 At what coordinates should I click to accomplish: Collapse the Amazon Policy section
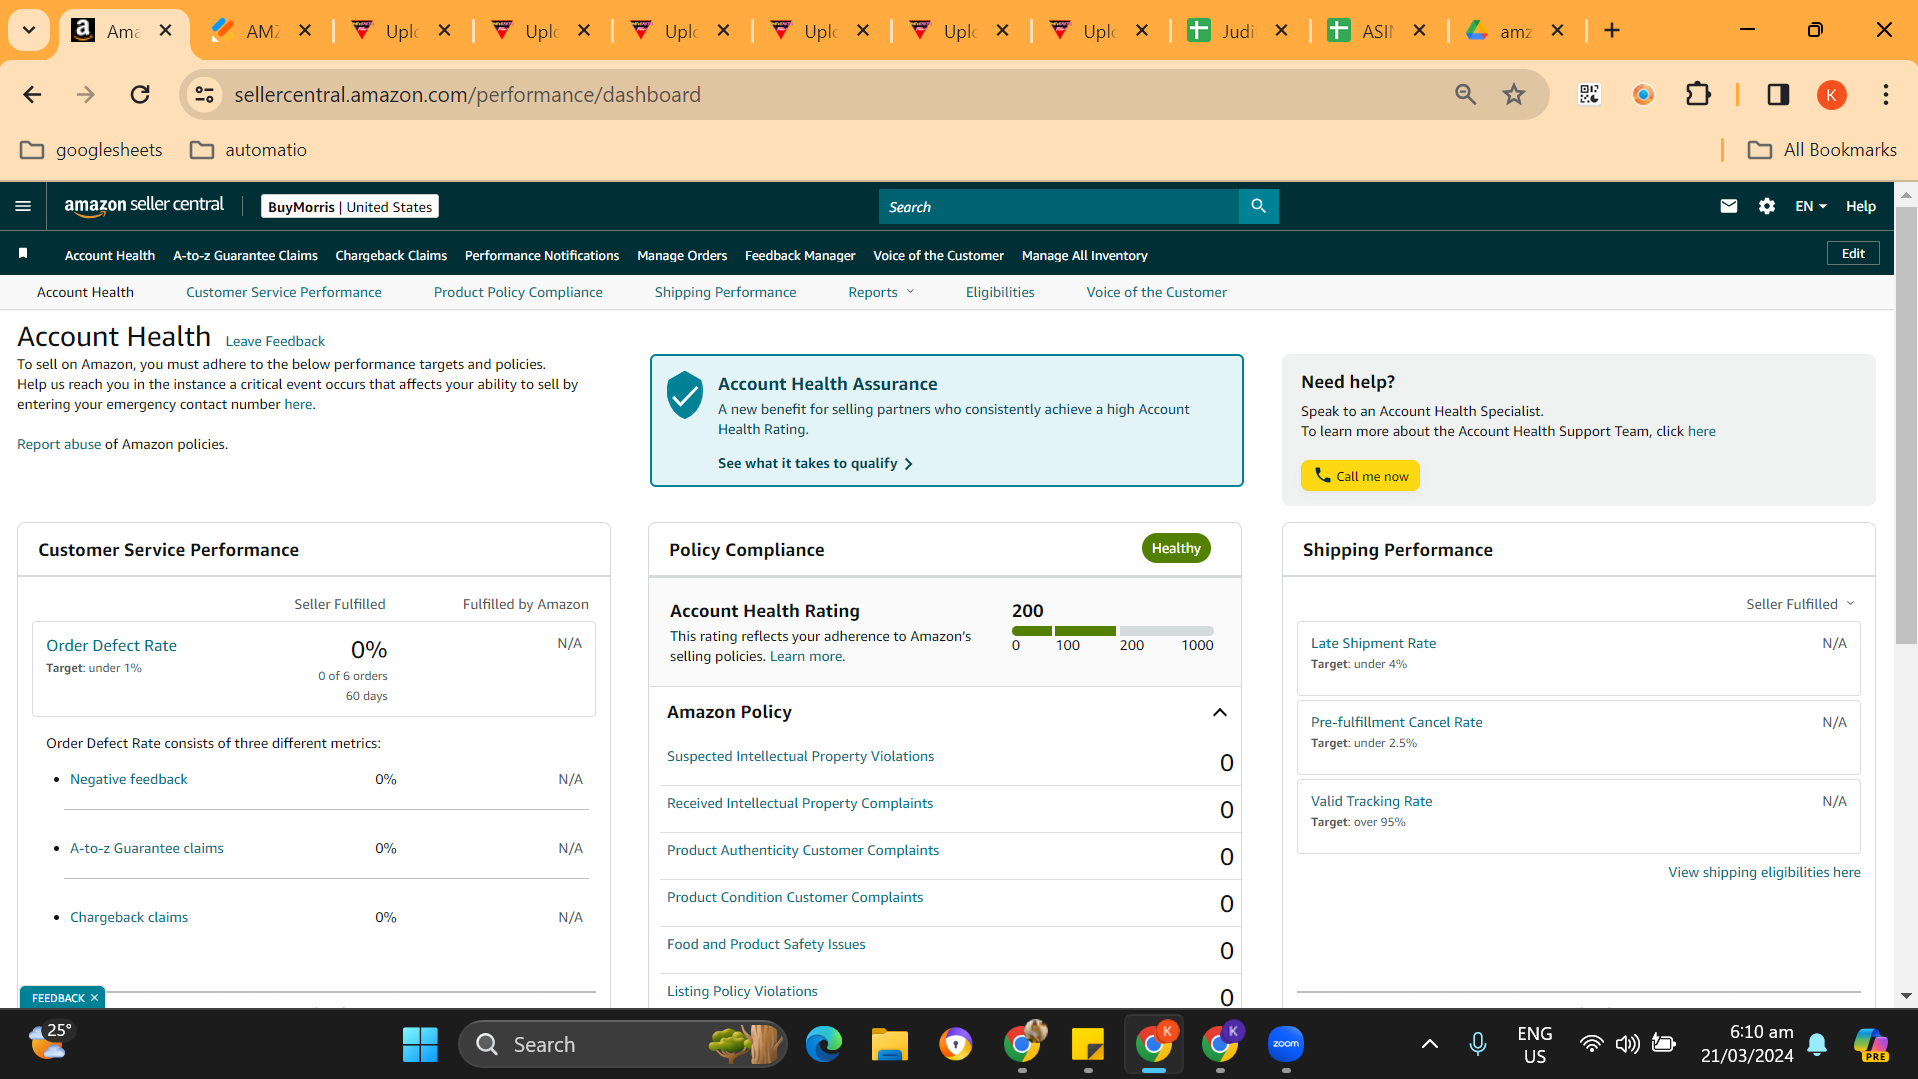(x=1219, y=712)
